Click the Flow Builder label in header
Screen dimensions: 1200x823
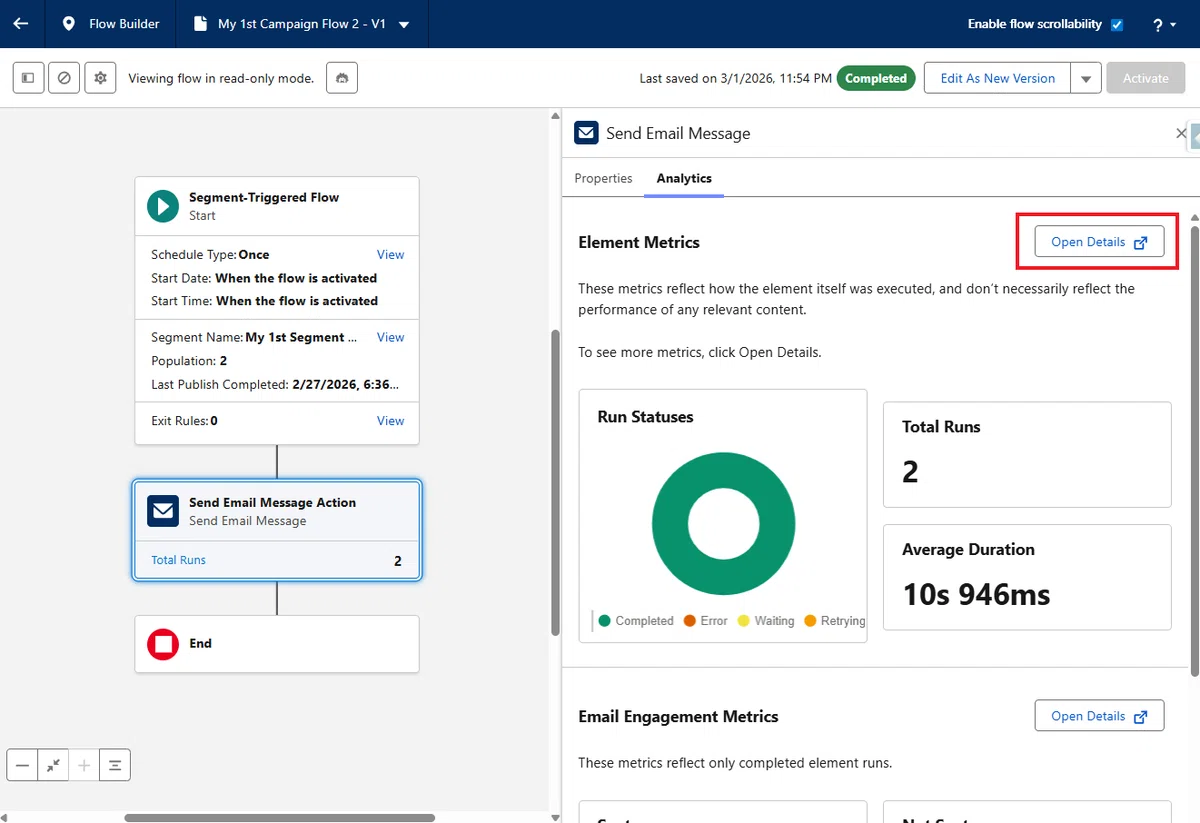point(124,24)
